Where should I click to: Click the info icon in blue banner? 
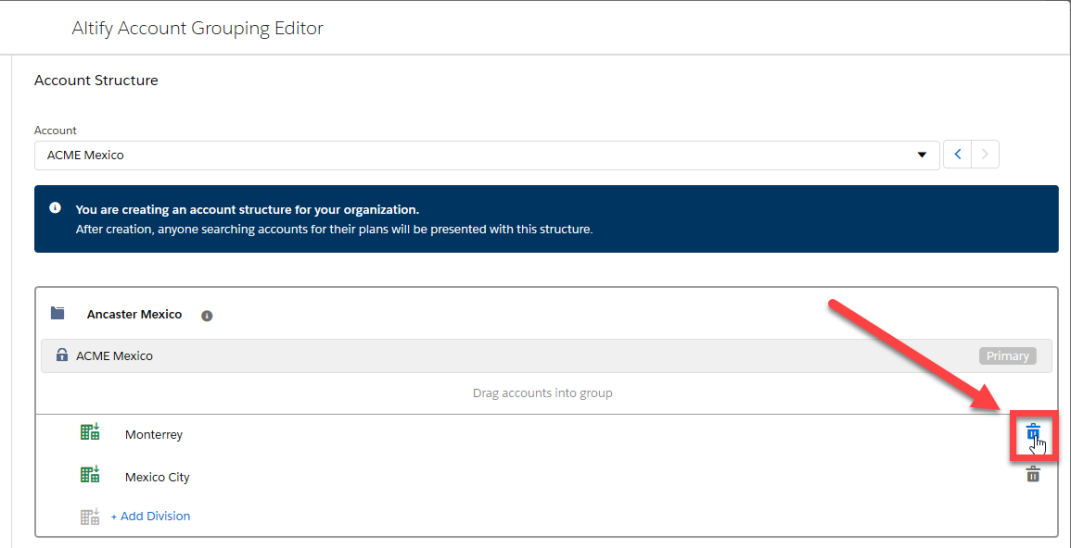coord(55,208)
